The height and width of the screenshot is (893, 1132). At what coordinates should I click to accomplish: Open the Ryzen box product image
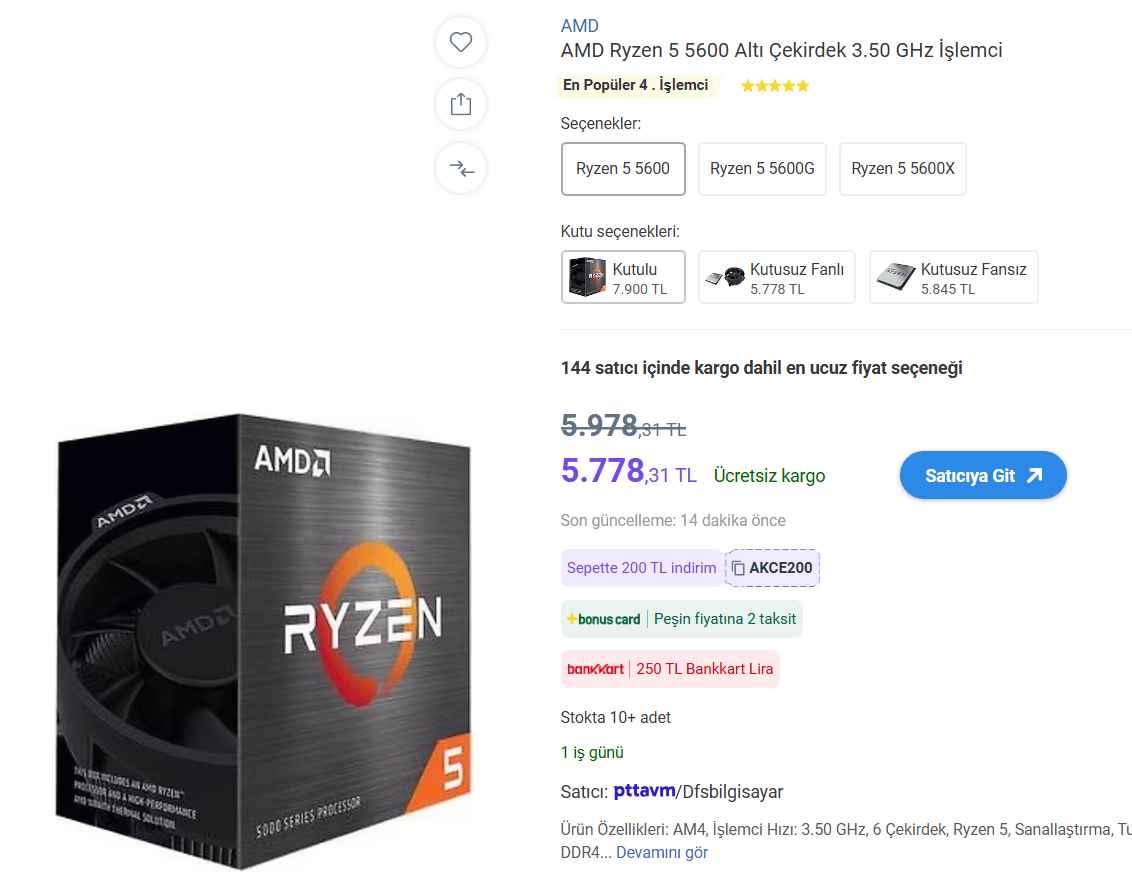264,641
